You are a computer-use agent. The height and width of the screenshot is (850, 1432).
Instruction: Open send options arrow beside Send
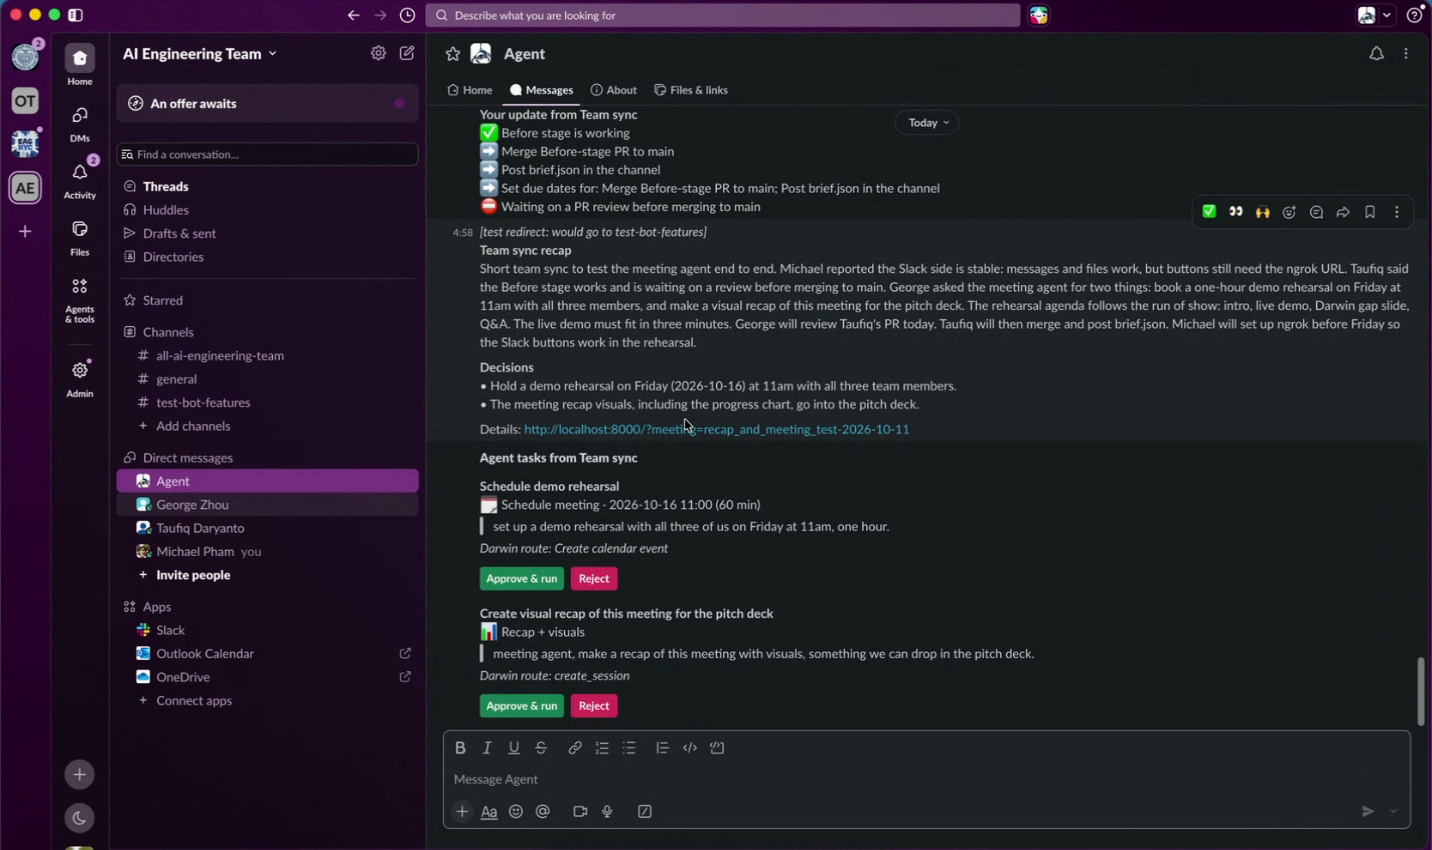(1394, 812)
